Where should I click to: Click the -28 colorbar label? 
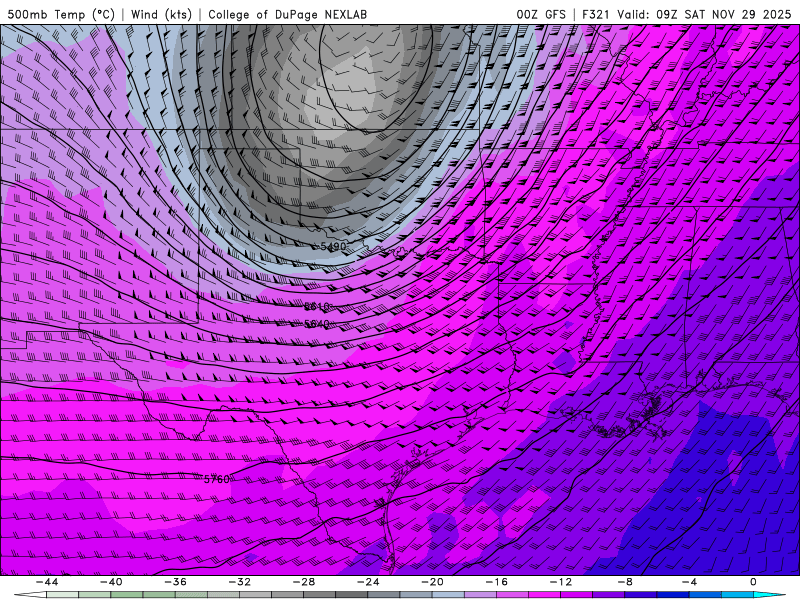304,582
